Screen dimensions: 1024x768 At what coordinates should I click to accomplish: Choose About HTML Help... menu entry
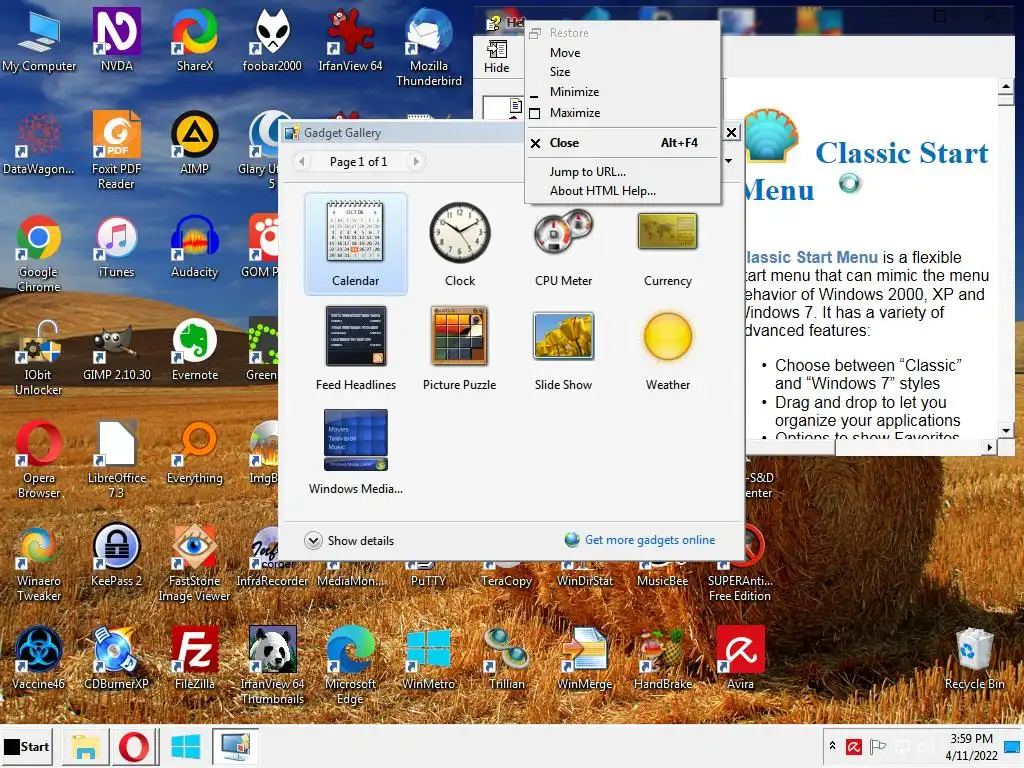[x=622, y=191]
